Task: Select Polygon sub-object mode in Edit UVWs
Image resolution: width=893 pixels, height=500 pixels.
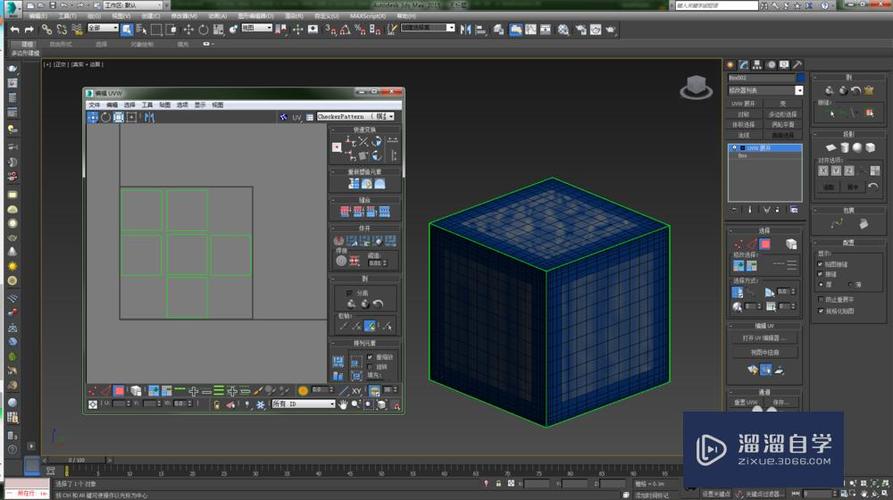Action: 119,391
